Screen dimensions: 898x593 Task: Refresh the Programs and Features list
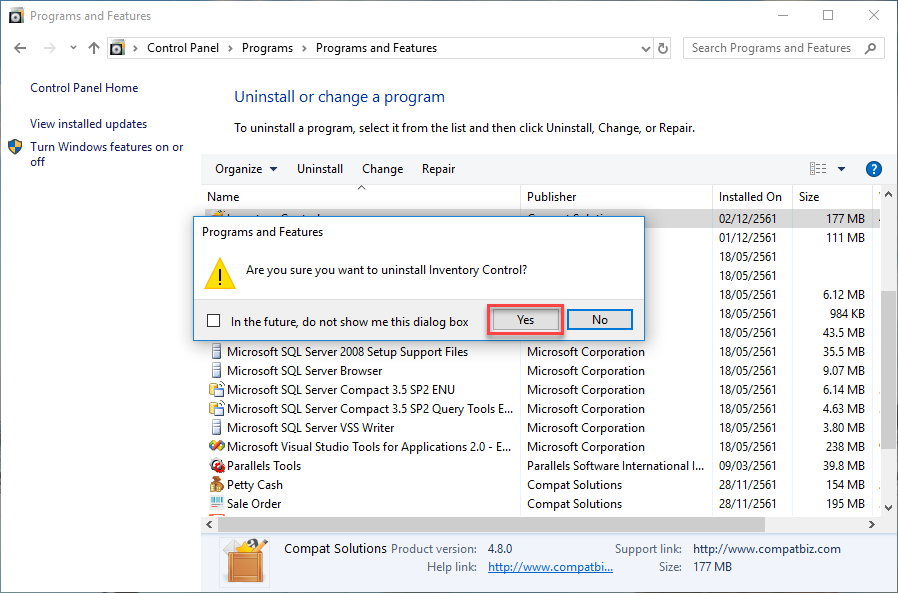coord(663,49)
